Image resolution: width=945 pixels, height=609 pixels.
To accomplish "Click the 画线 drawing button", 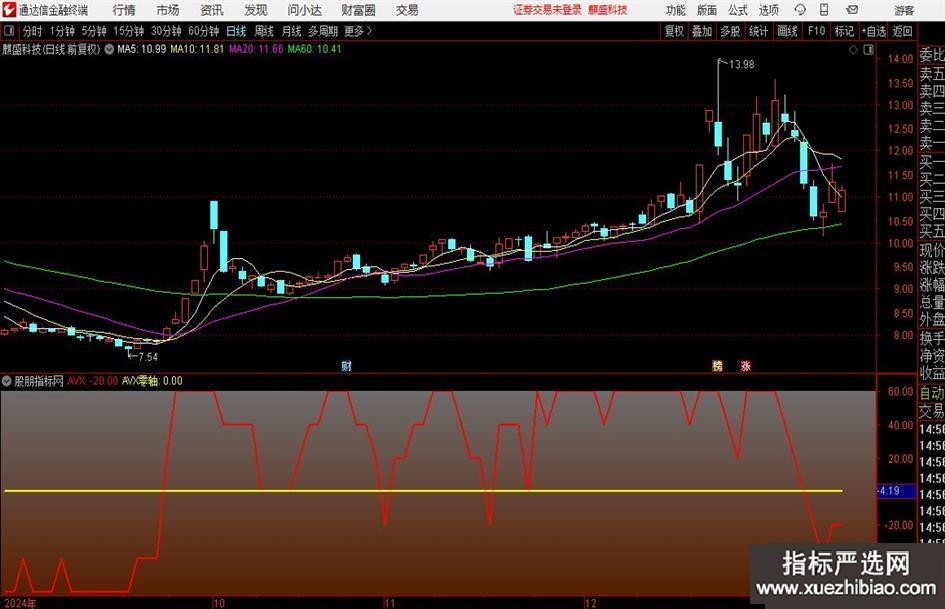I will click(x=787, y=31).
